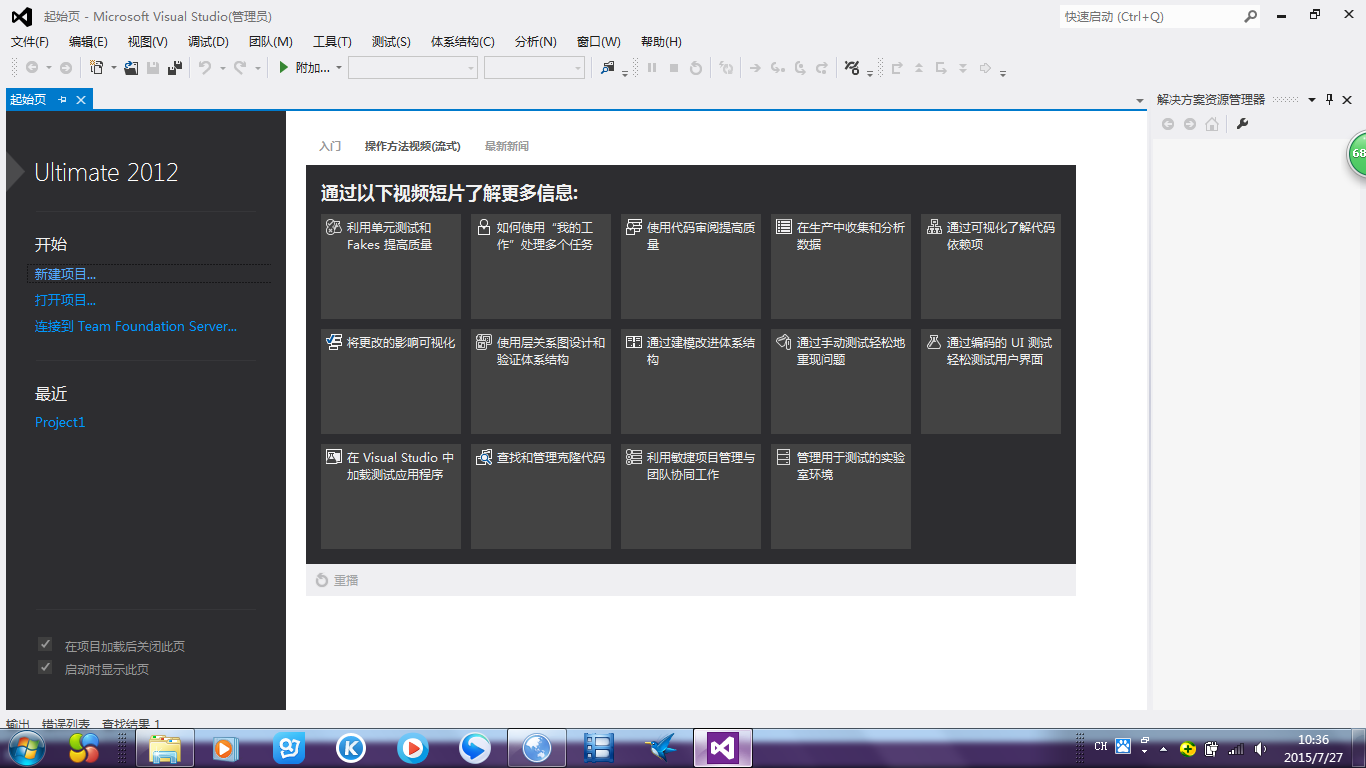Click the Pause debugging (Break All) icon

coord(652,68)
